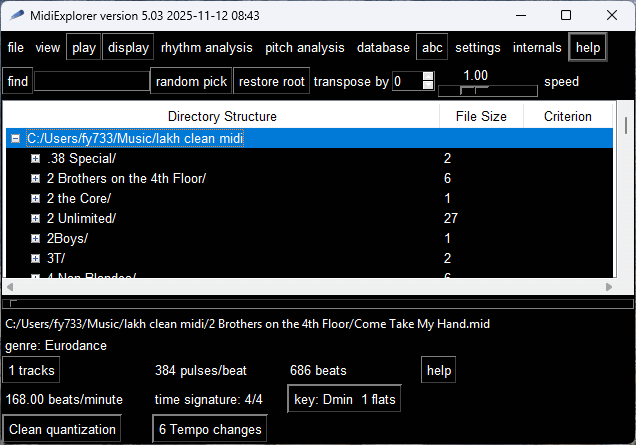Expand the 2 Unlimited folder node
636x445 pixels.
coord(35,218)
